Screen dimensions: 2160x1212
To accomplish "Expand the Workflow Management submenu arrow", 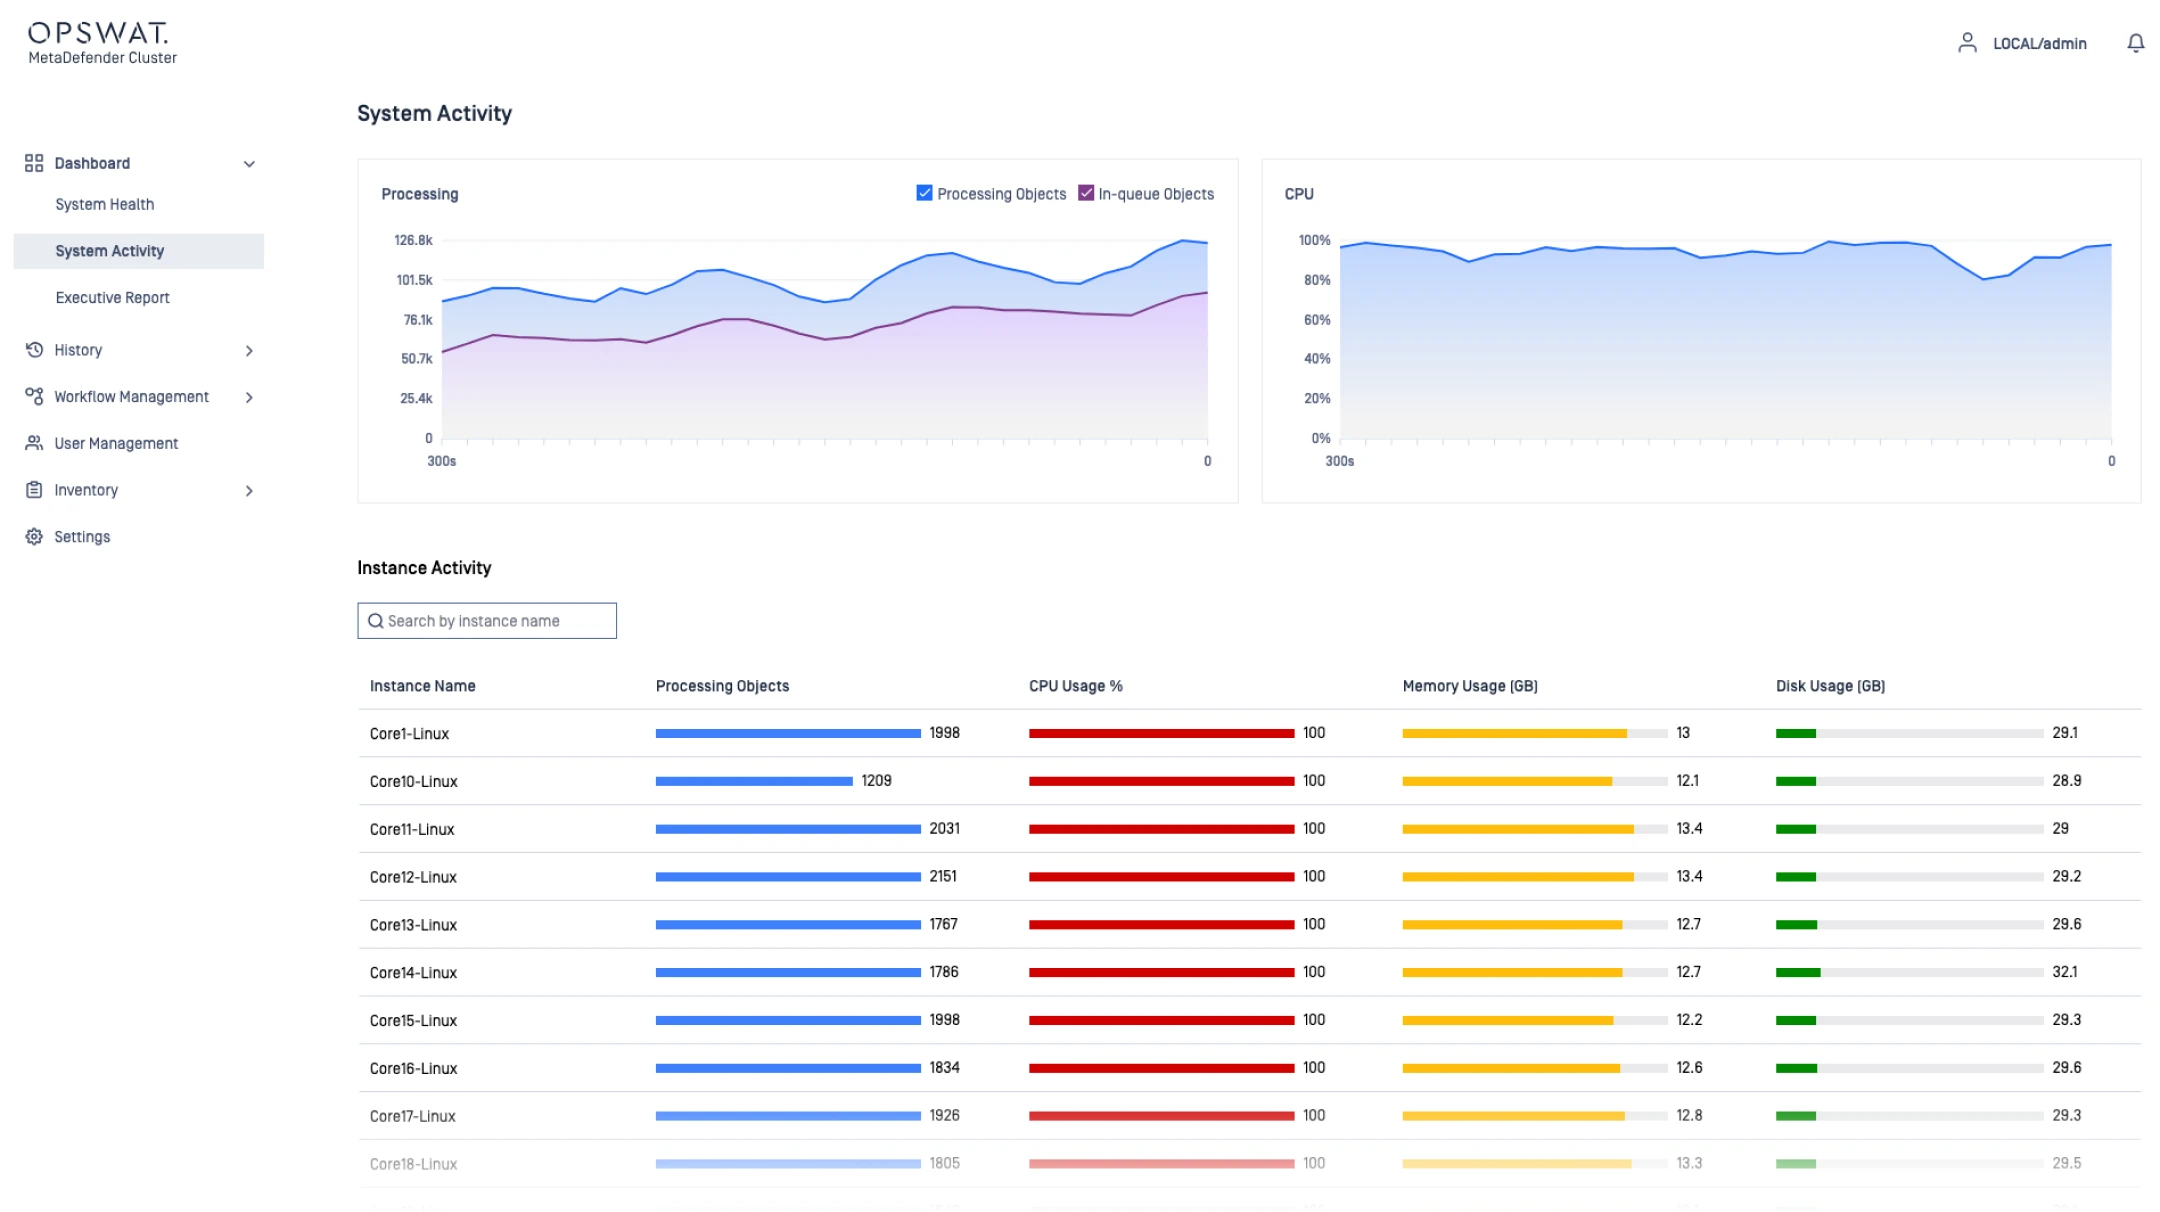I will [x=249, y=398].
